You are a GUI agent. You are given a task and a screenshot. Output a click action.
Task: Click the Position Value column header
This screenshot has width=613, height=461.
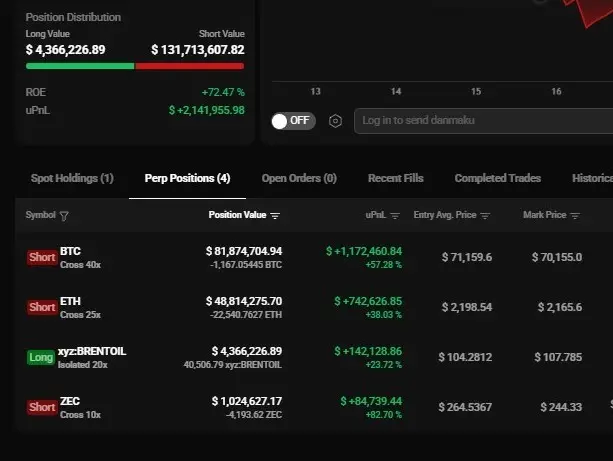[237, 215]
